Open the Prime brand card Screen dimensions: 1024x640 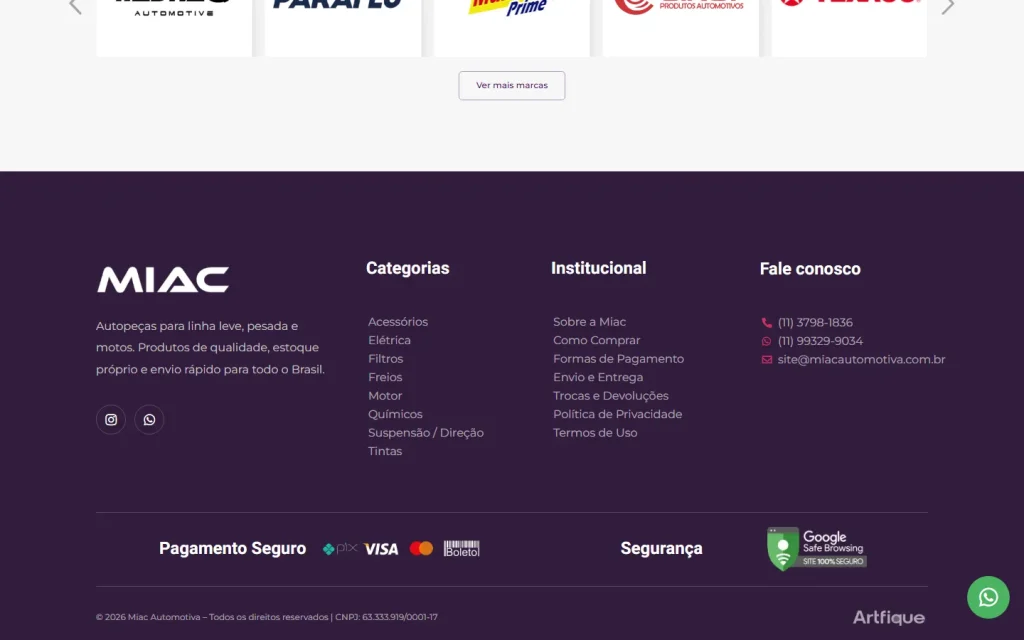click(511, 28)
